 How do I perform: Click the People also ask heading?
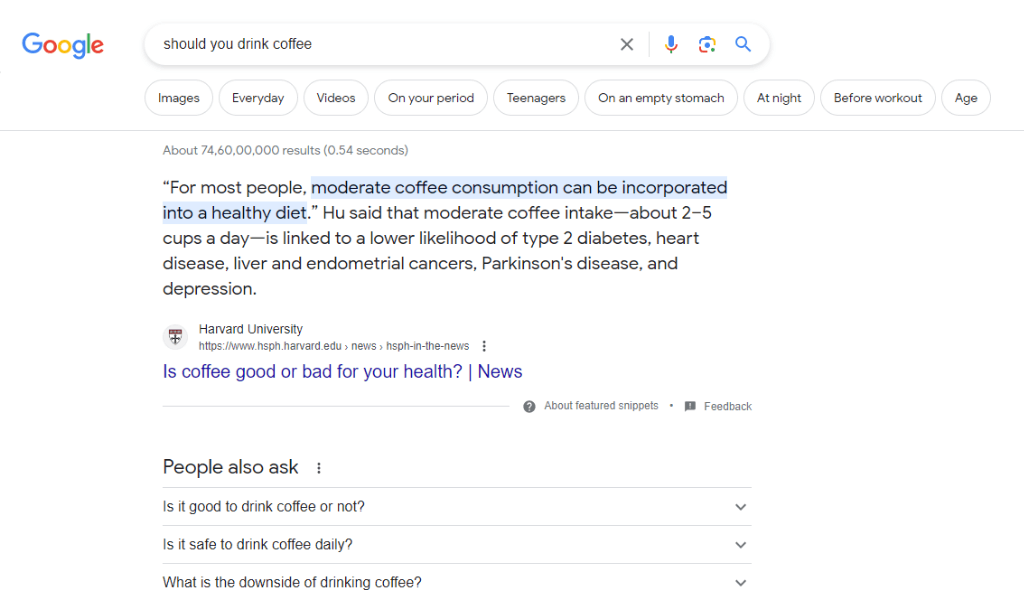click(231, 467)
